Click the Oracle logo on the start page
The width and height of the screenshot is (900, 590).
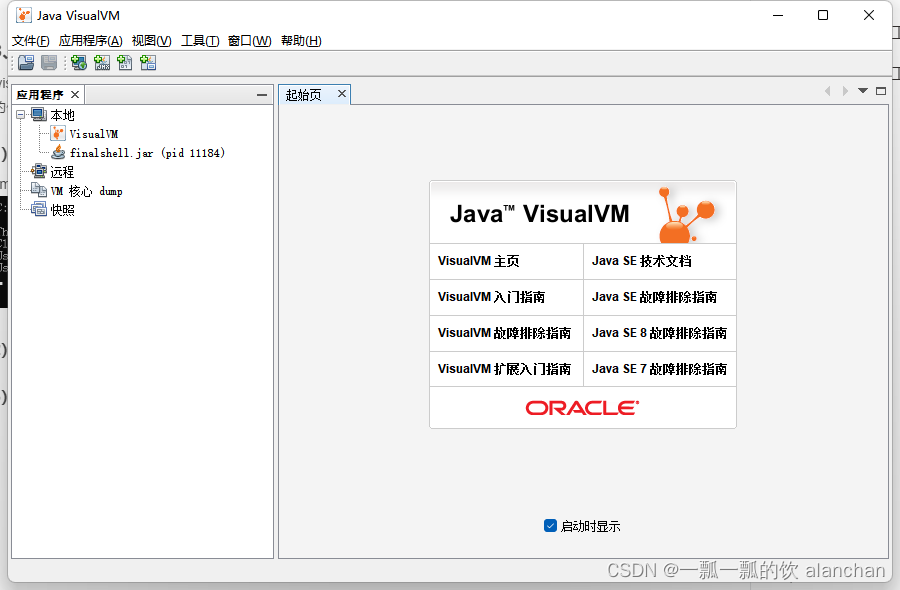[581, 407]
